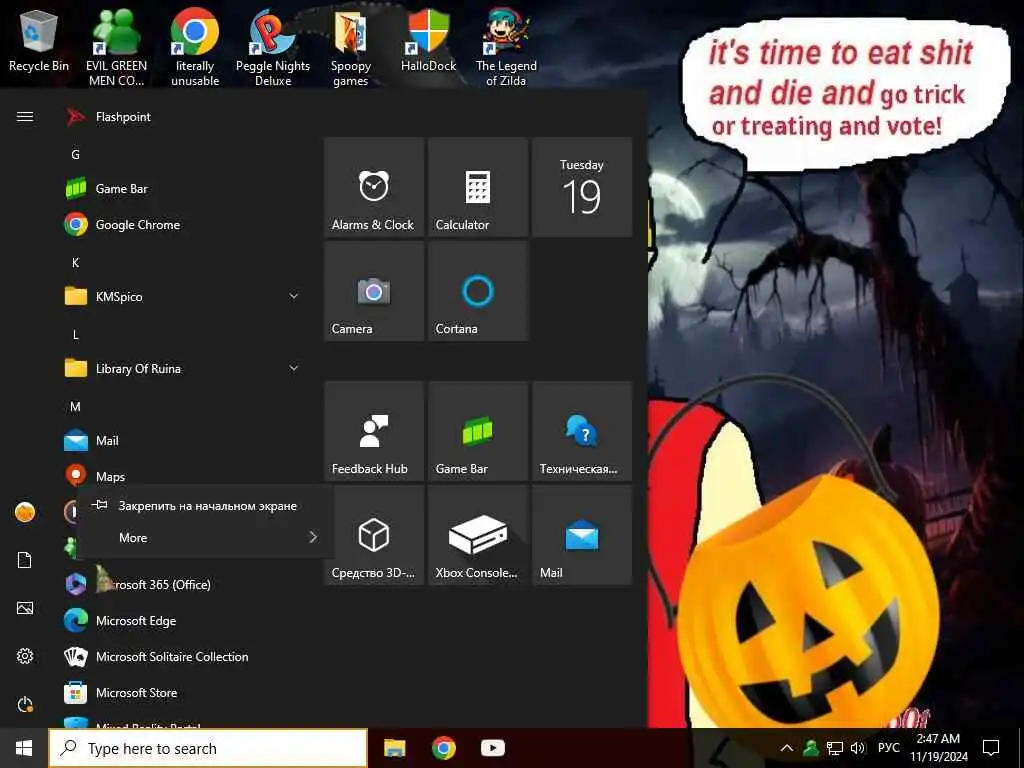Open the Feedback Hub tile

click(374, 431)
